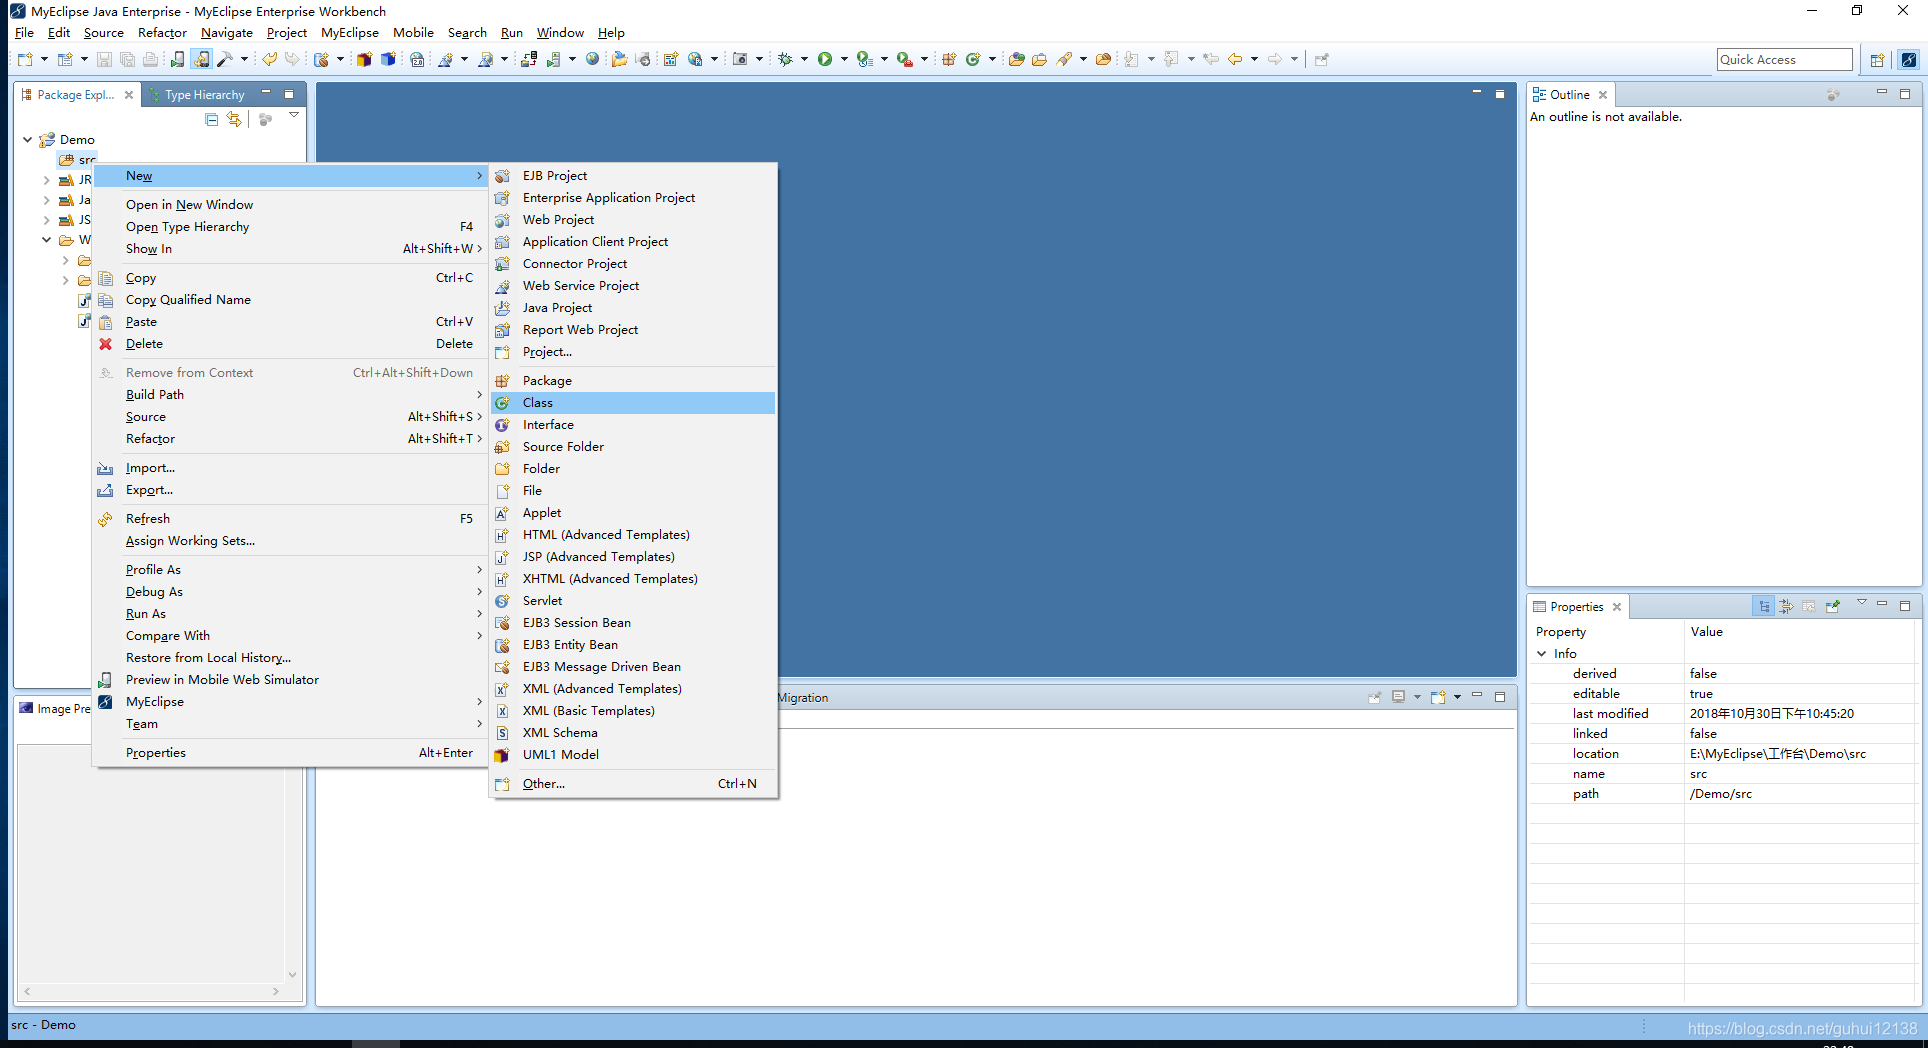Collapse the Demo project tree node
1928x1048 pixels.
click(27, 140)
